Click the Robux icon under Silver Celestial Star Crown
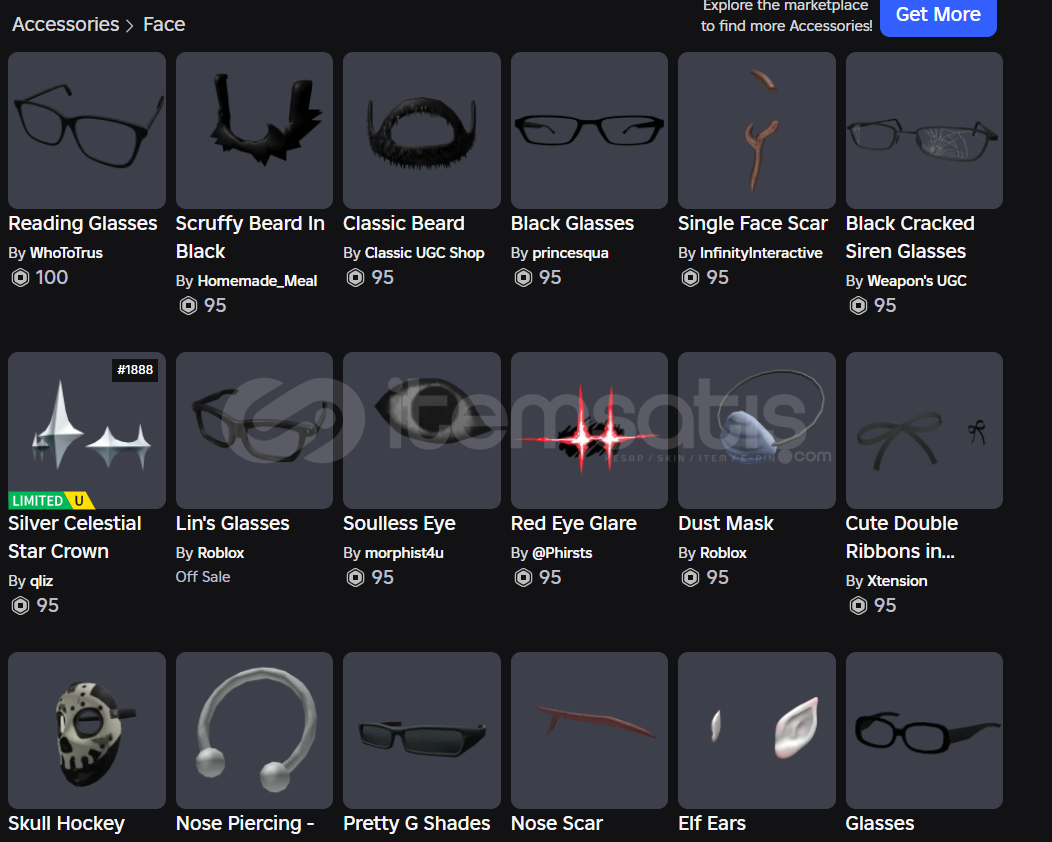 tap(20, 606)
